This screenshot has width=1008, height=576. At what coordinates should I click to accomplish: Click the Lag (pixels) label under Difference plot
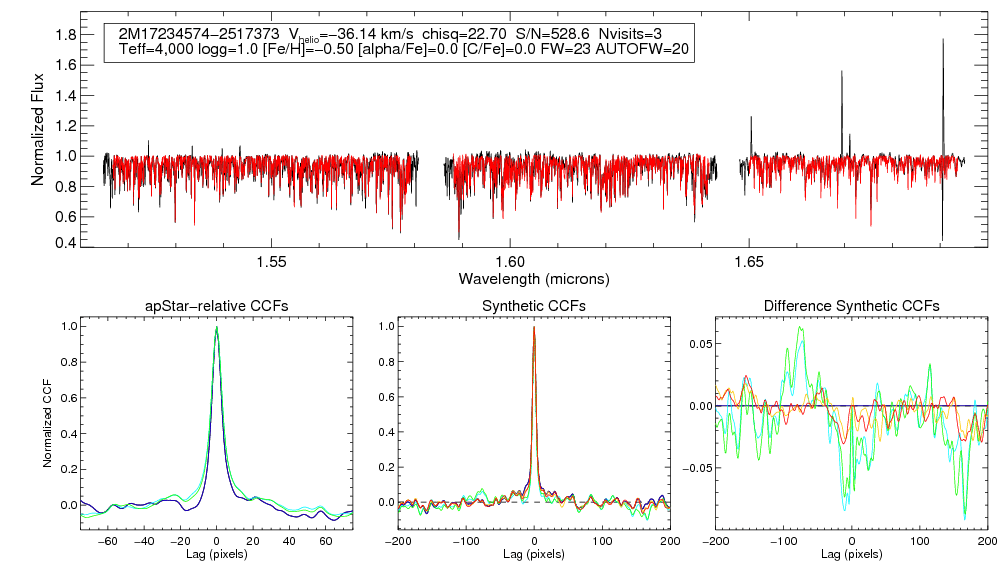[x=850, y=553]
